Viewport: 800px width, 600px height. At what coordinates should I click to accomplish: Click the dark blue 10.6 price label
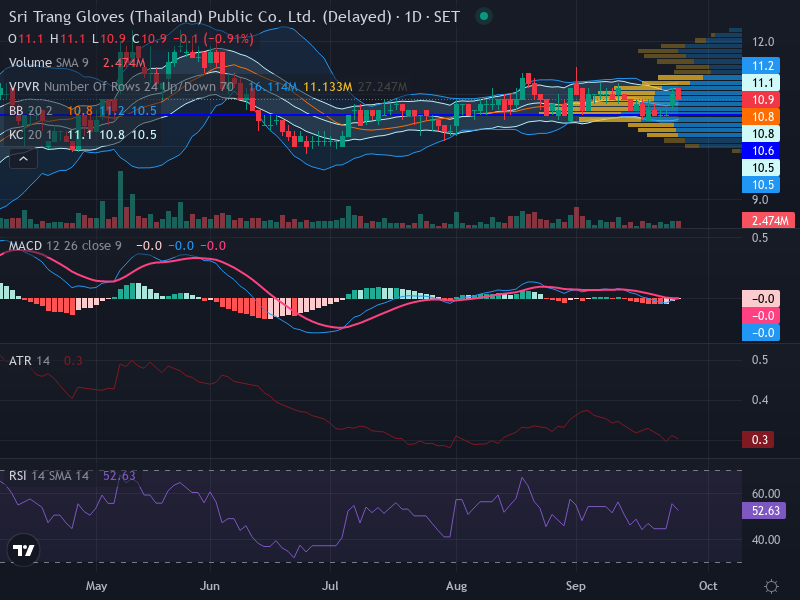pos(761,151)
